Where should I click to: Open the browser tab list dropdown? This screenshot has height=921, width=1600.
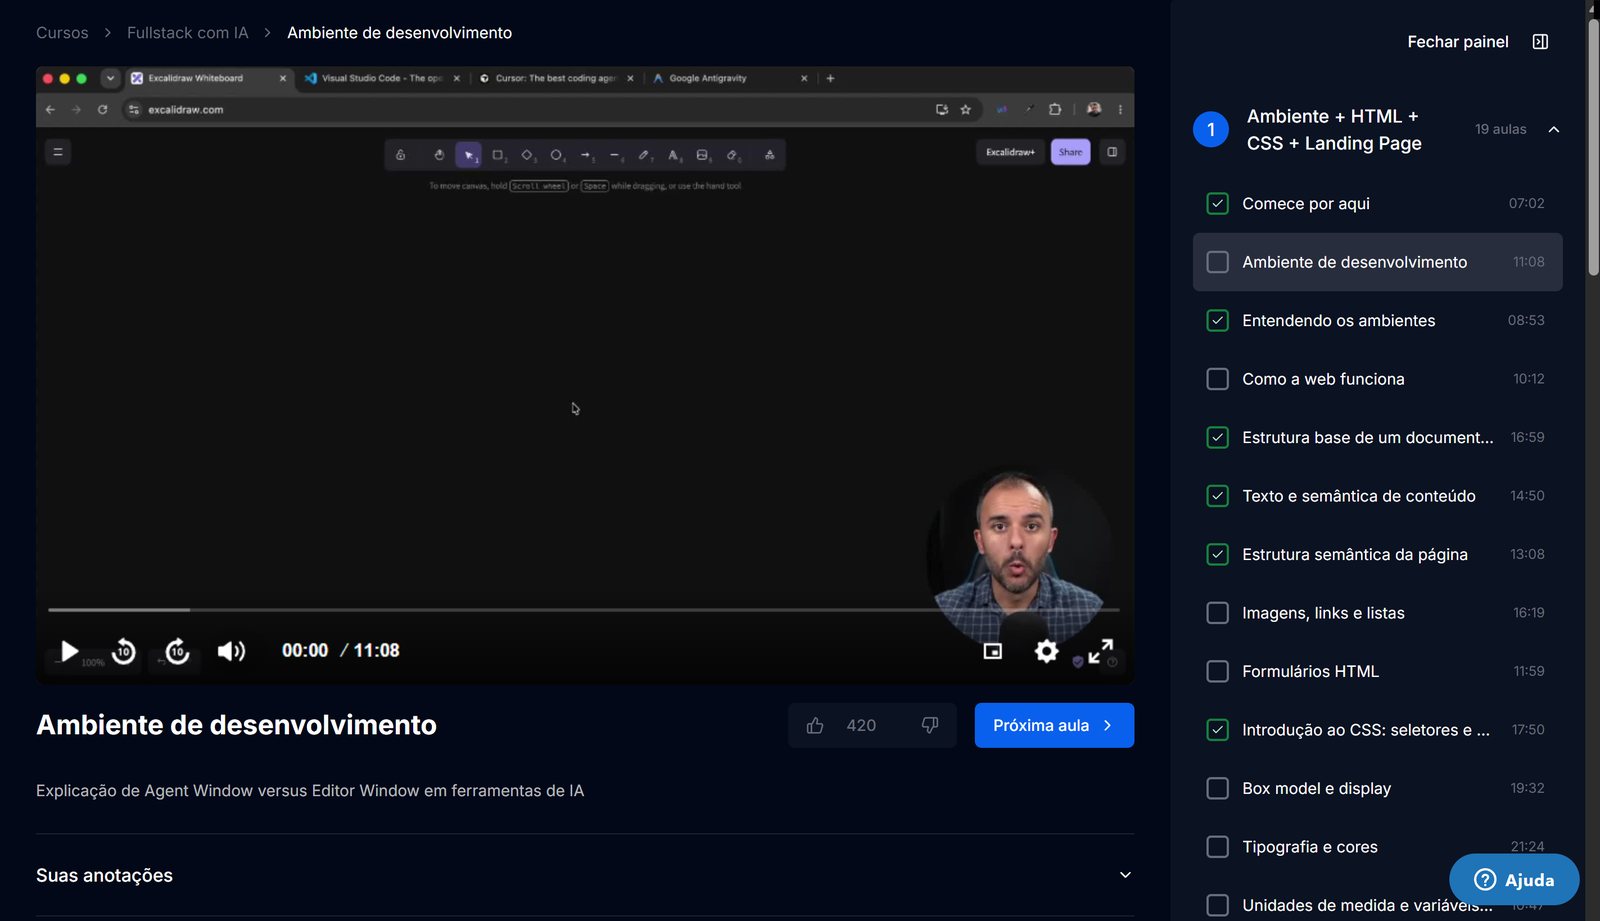point(110,78)
